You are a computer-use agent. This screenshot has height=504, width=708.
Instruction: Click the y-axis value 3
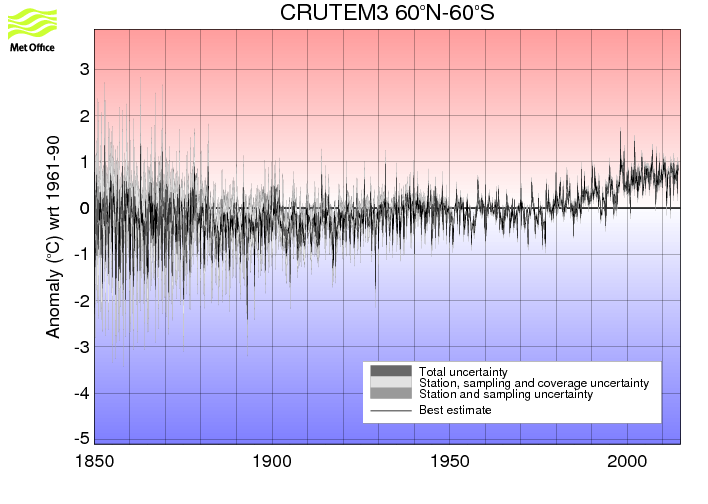pos(84,70)
